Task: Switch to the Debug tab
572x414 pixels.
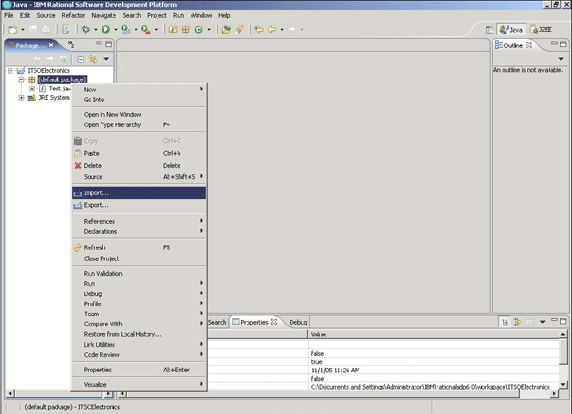Action: tap(298, 322)
